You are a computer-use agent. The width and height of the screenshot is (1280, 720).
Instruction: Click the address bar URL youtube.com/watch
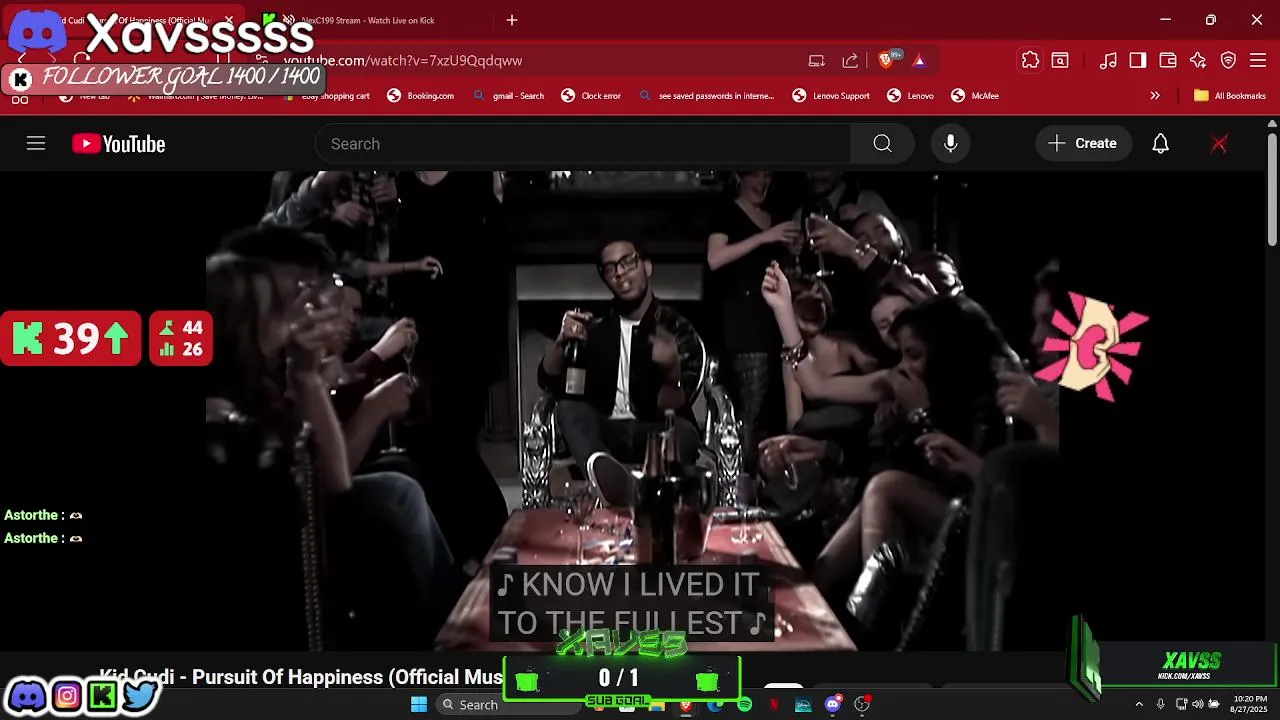tap(403, 60)
